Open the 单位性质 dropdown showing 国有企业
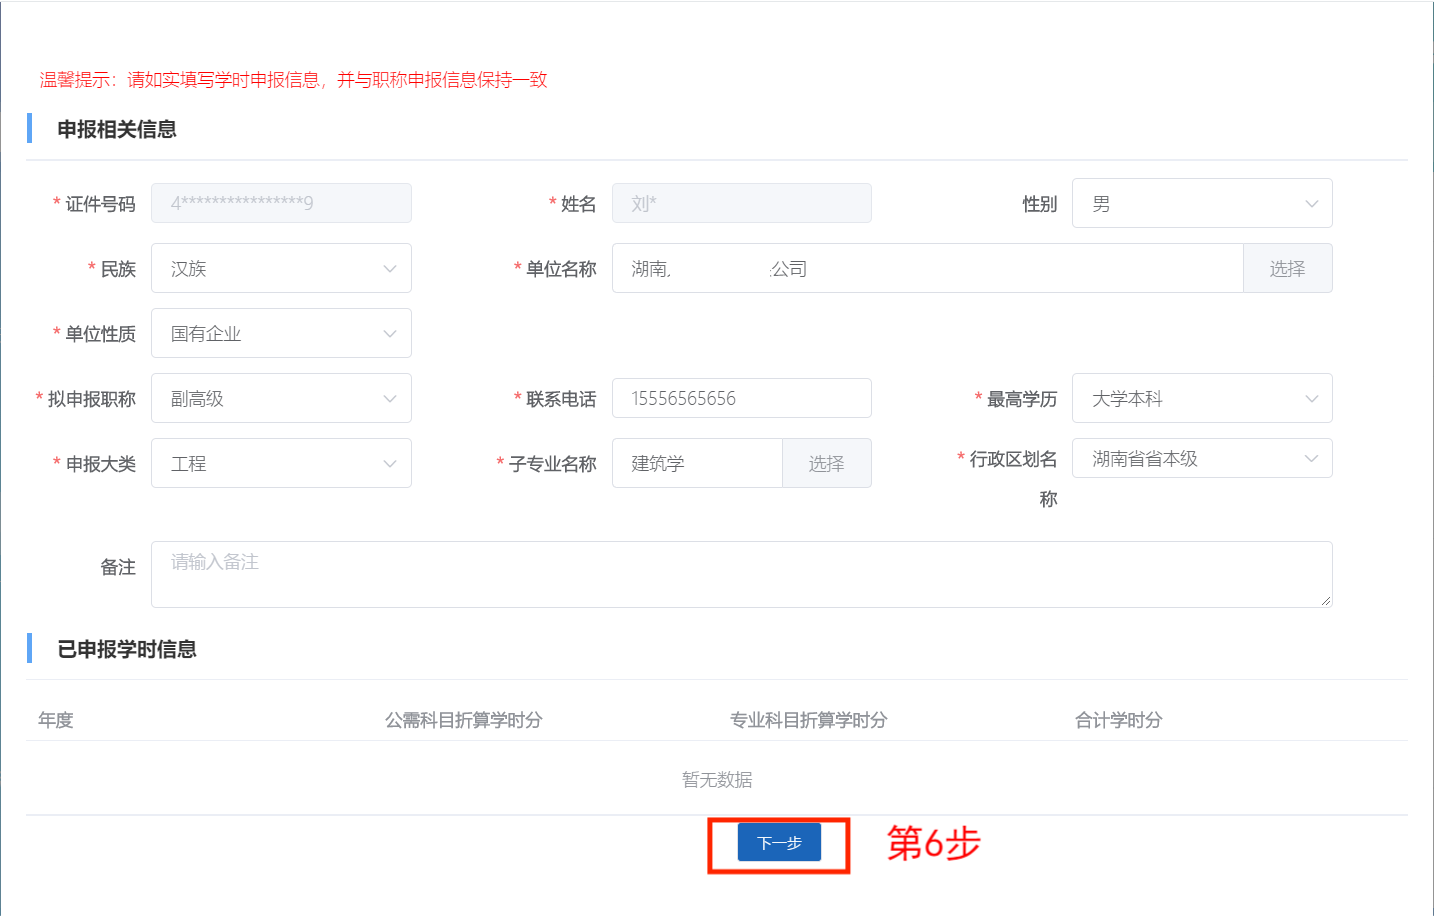The image size is (1434, 916). tap(281, 334)
